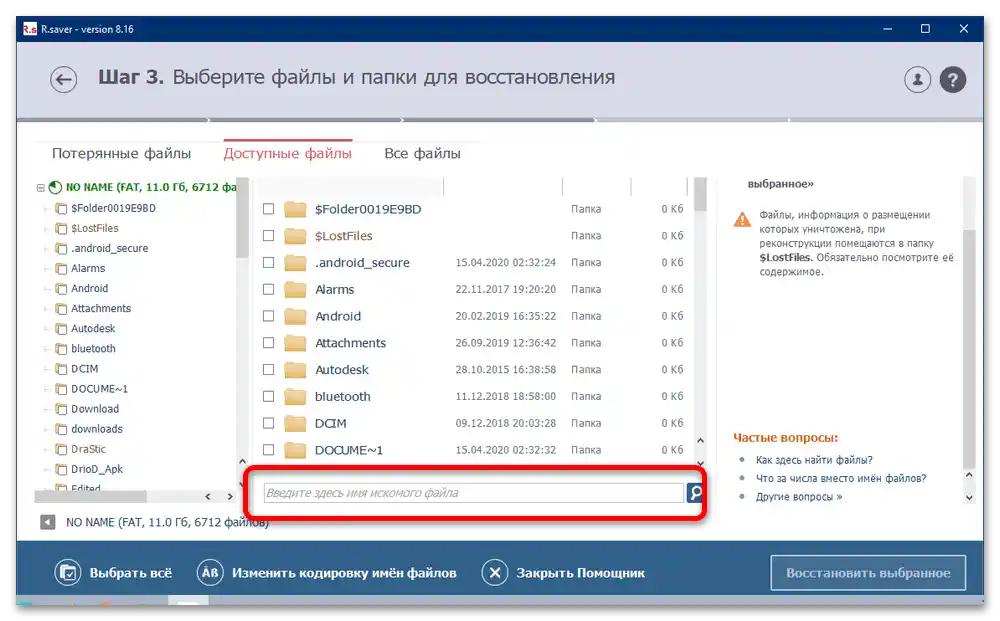
Task: Click the NO NAME drive icon in tree
Action: pos(55,187)
